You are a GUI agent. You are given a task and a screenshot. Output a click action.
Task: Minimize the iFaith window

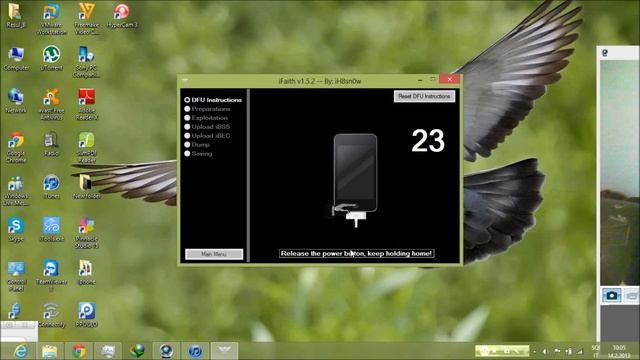pyautogui.click(x=420, y=80)
